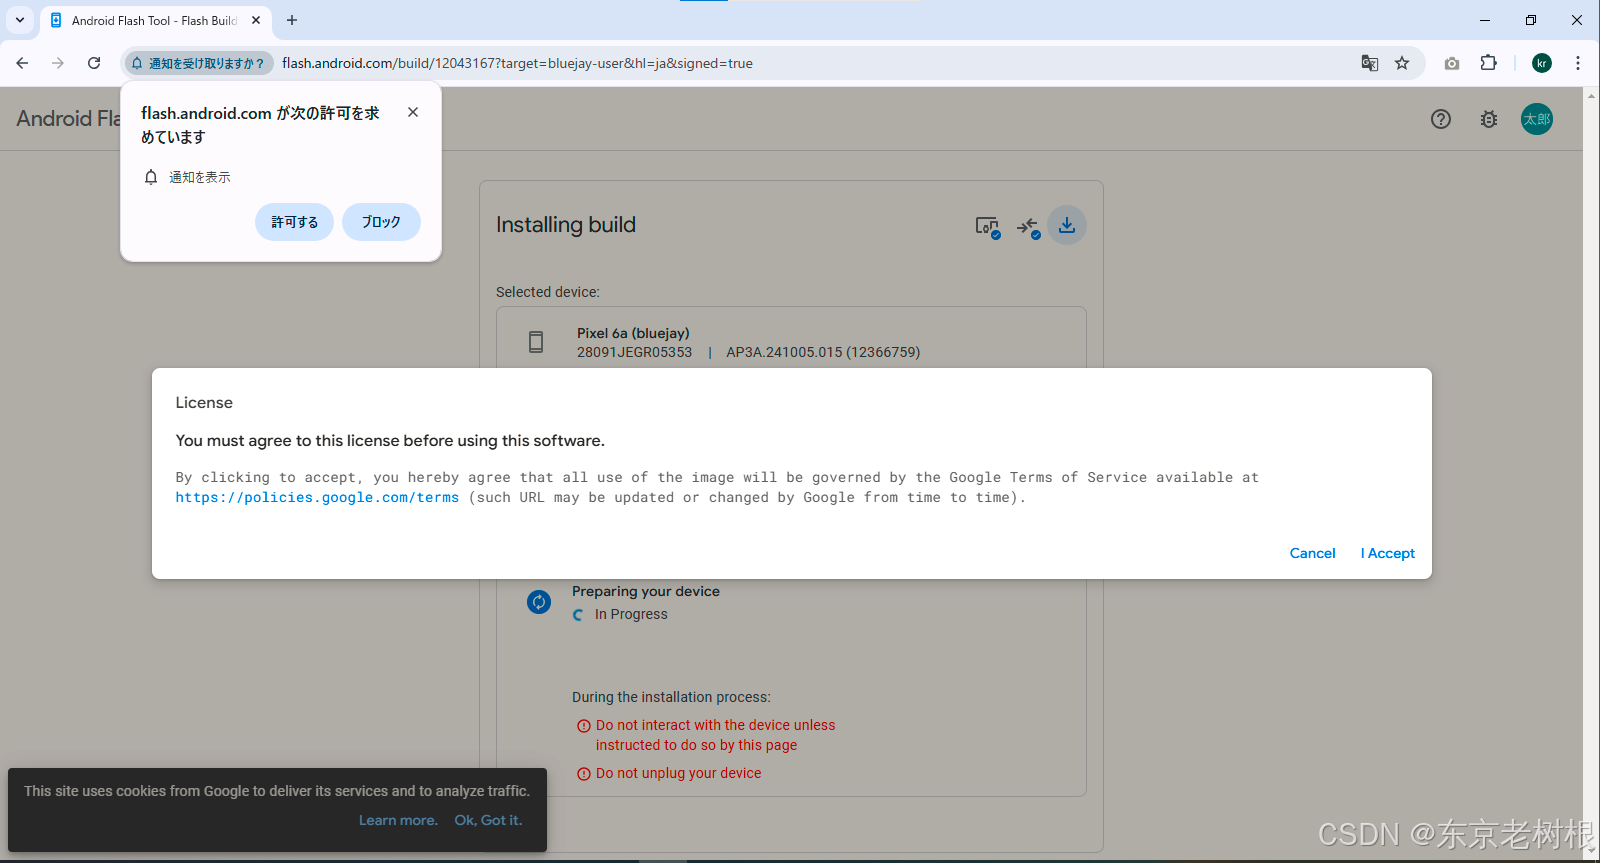
Task: Click I Accept in the License dialog
Action: point(1387,553)
